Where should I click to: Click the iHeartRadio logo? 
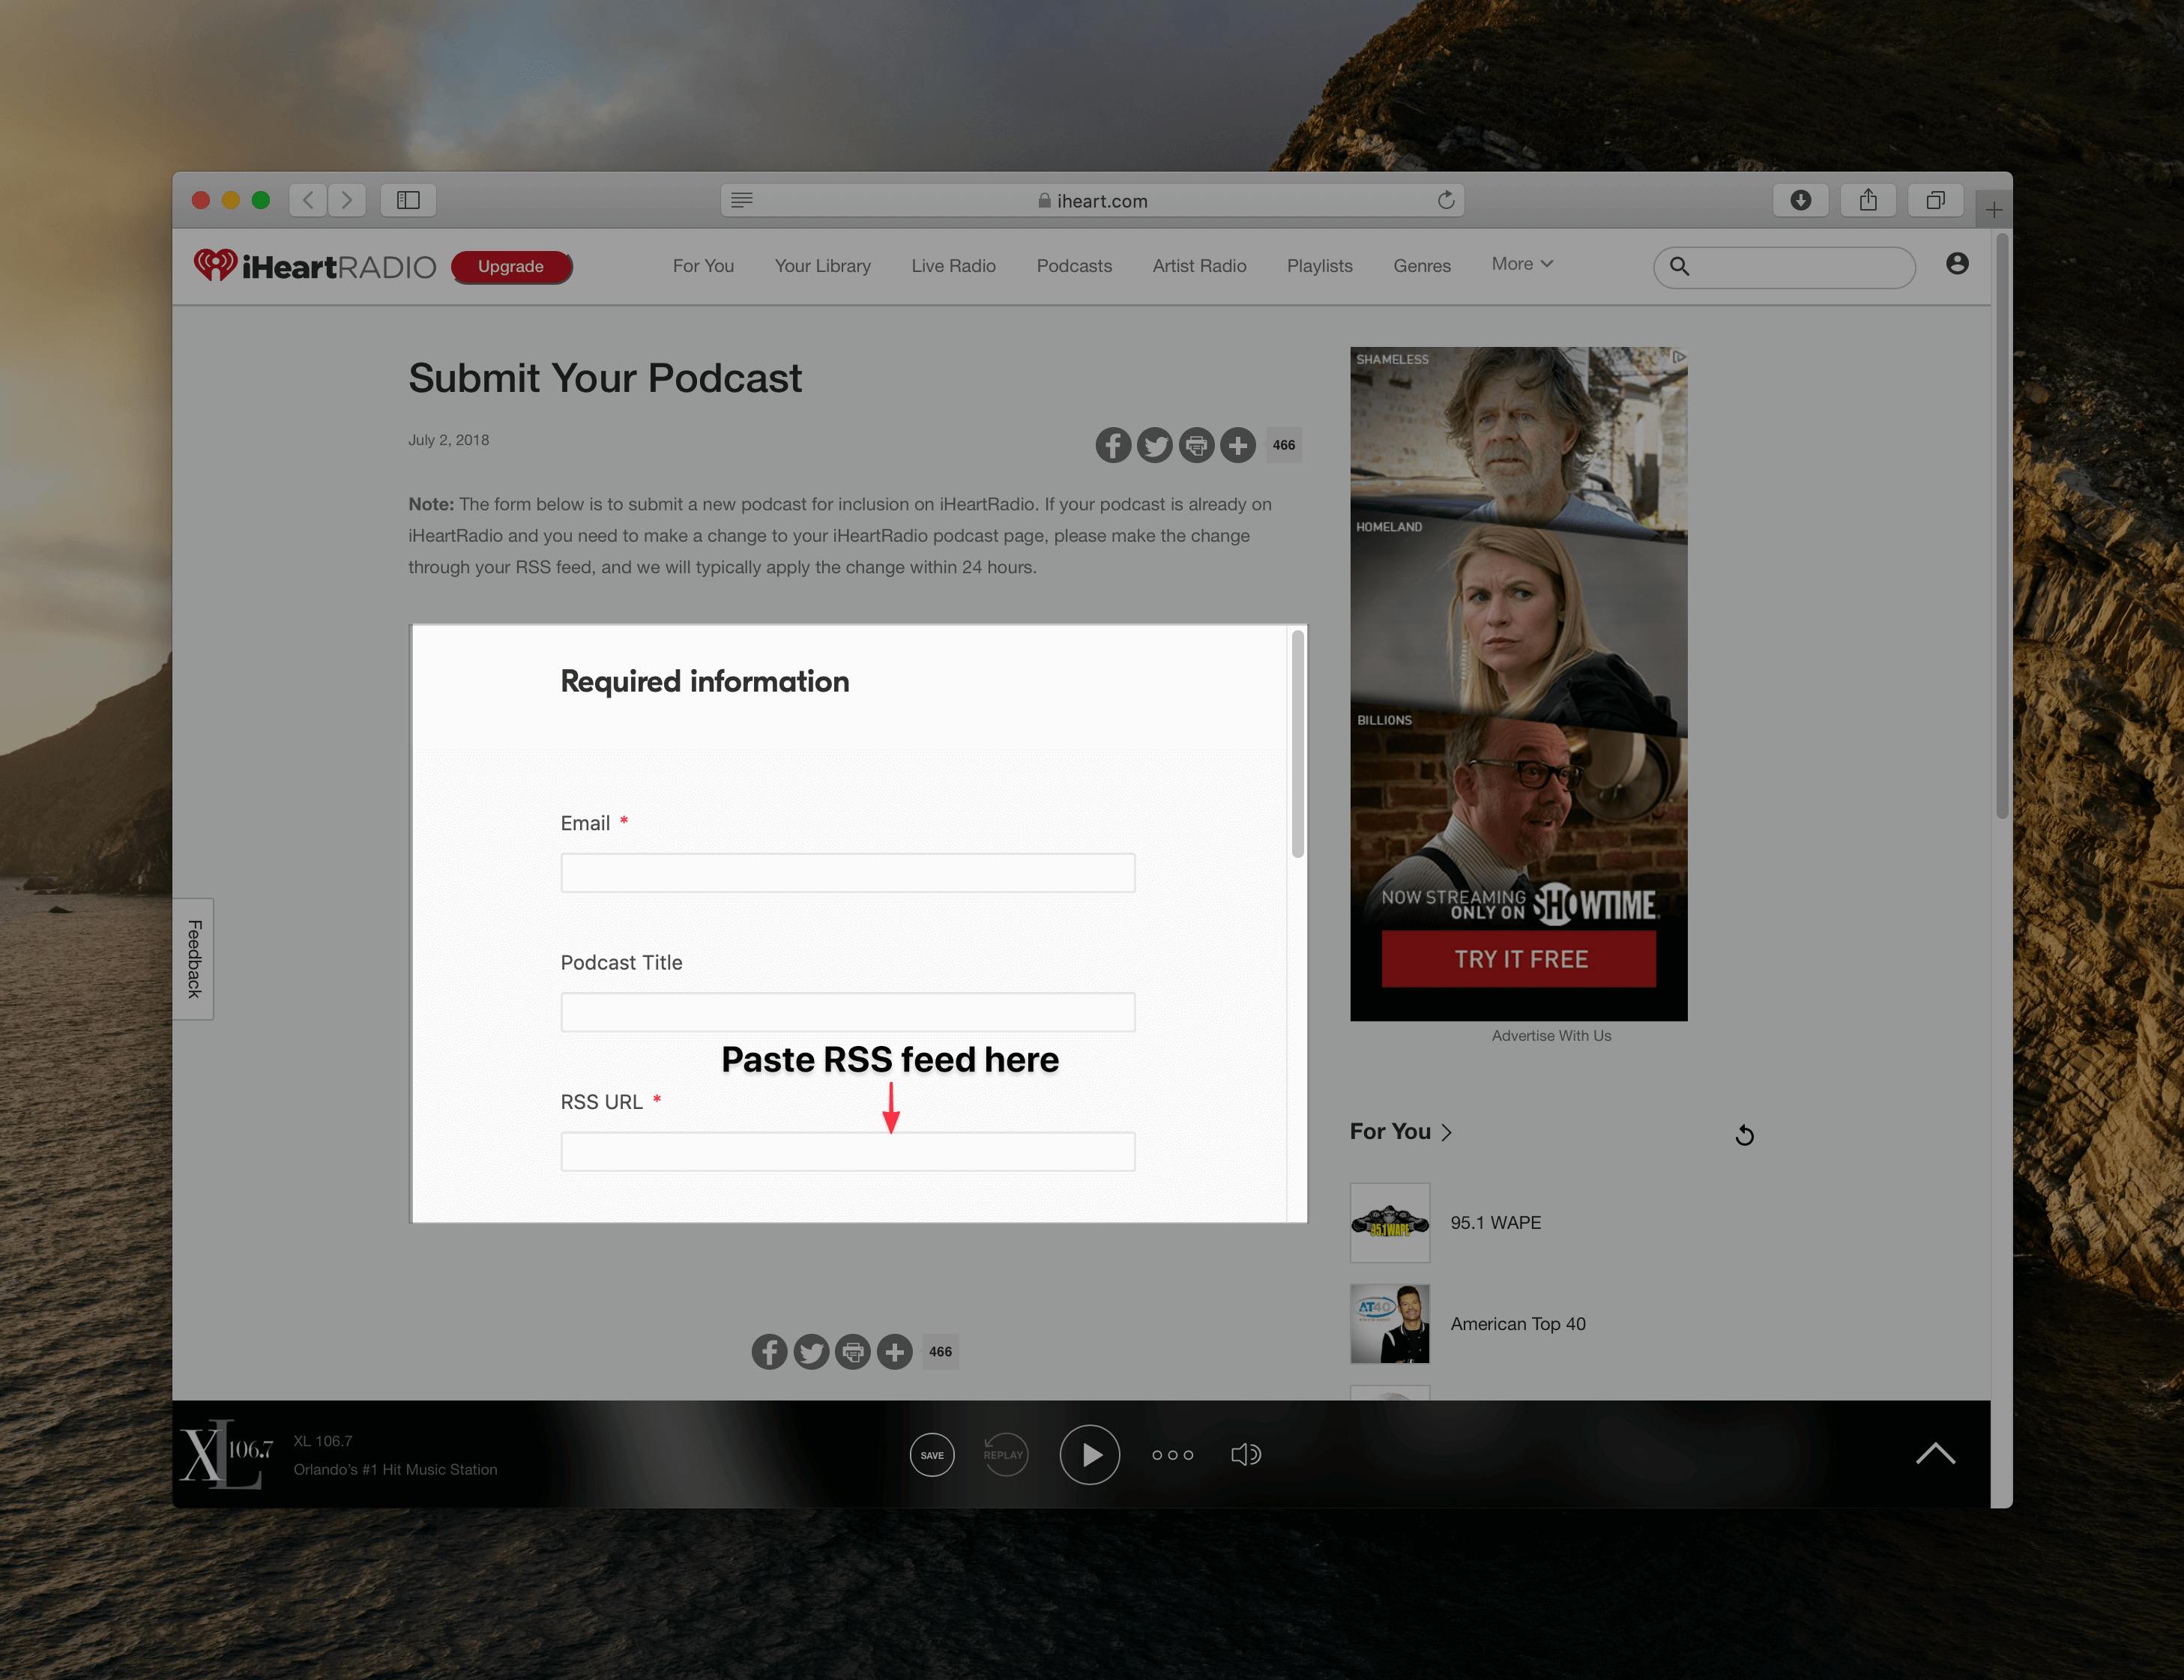click(315, 266)
